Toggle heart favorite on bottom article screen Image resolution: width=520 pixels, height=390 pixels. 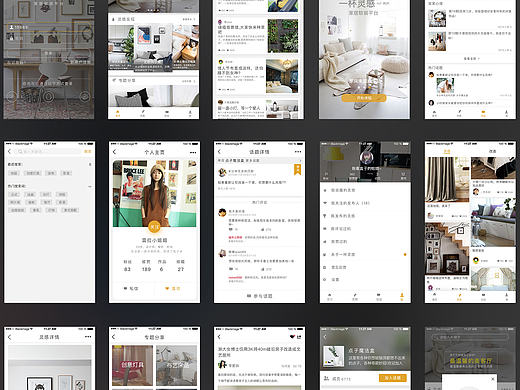click(x=292, y=337)
